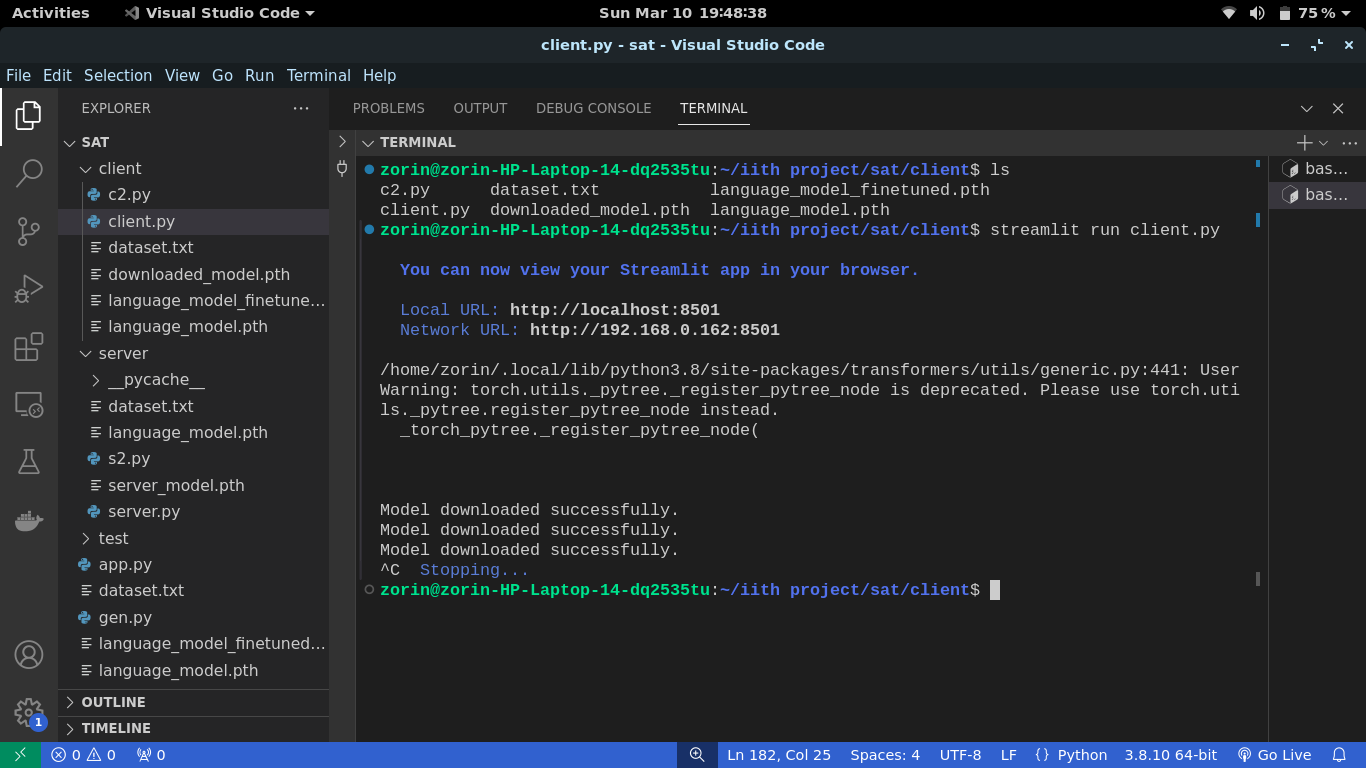This screenshot has width=1366, height=768.
Task: Click Explorer more actions ellipsis
Action: (301, 108)
